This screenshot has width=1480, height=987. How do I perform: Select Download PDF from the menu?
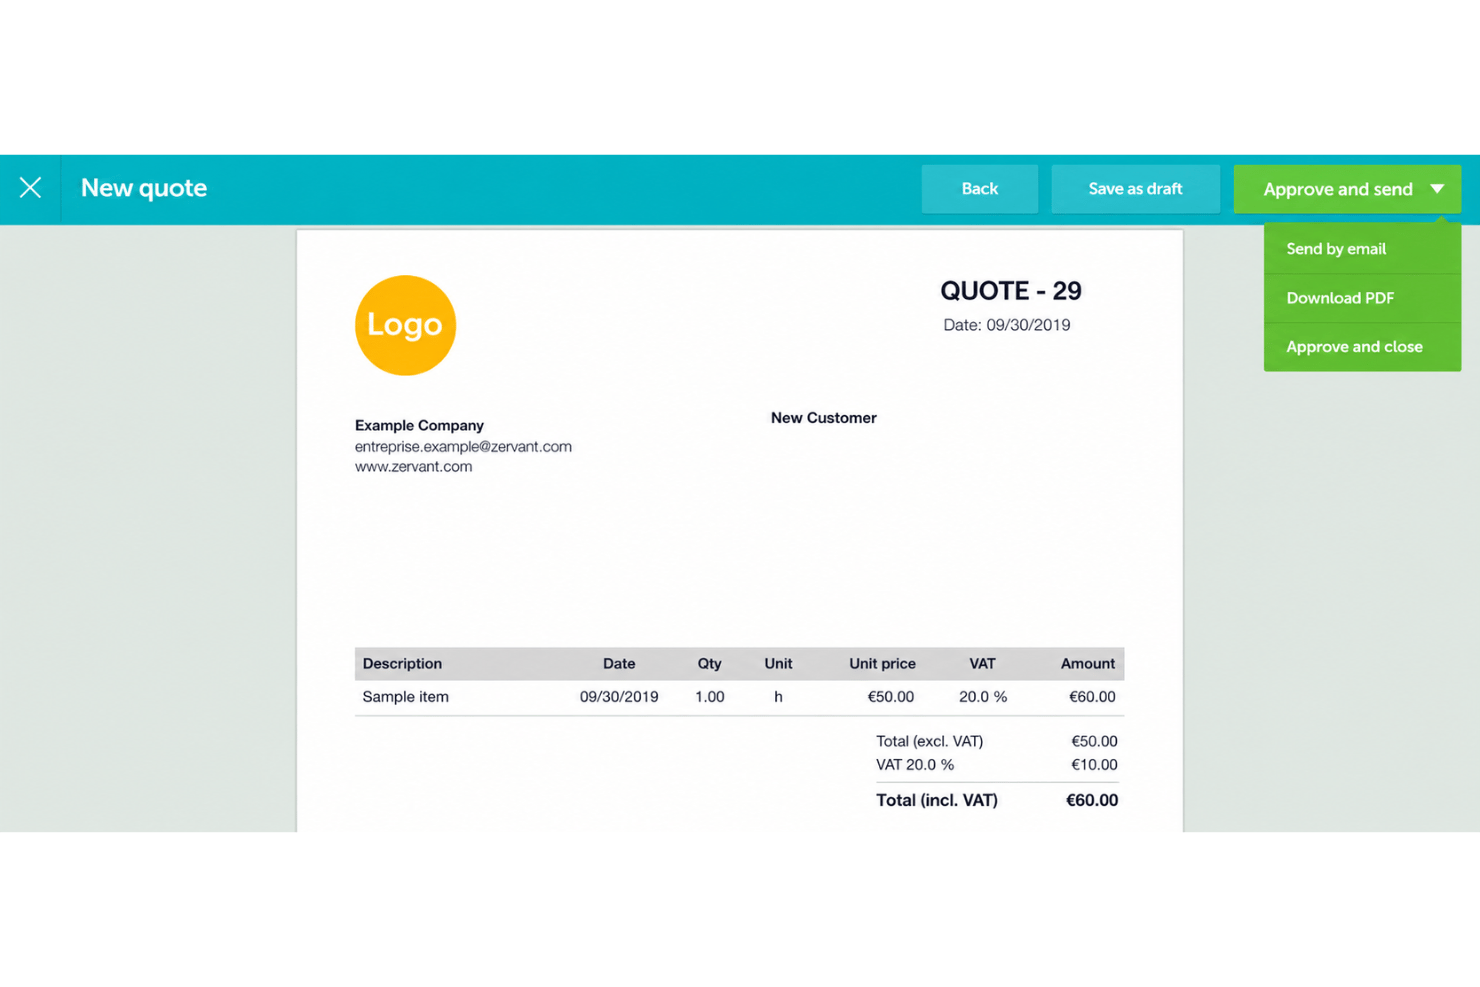[1362, 298]
